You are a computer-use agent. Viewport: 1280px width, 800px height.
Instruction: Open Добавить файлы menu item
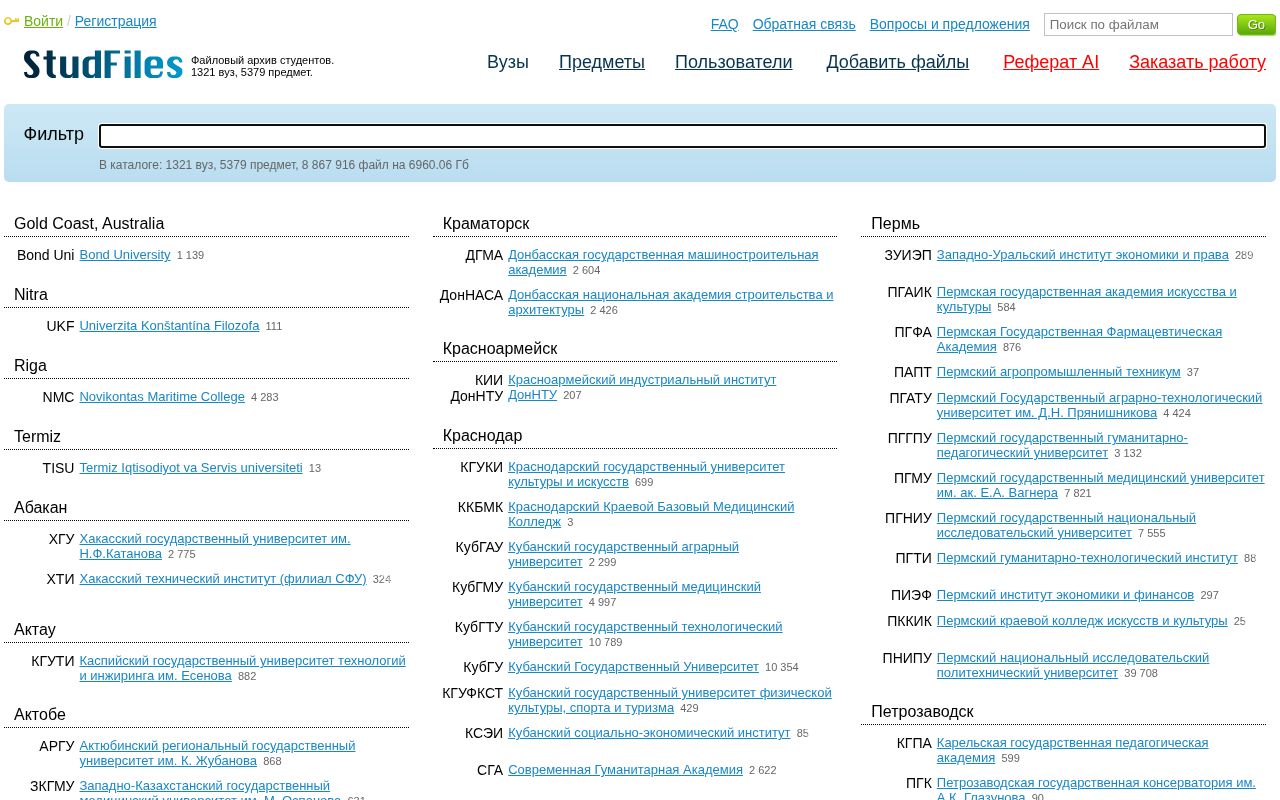pos(897,62)
